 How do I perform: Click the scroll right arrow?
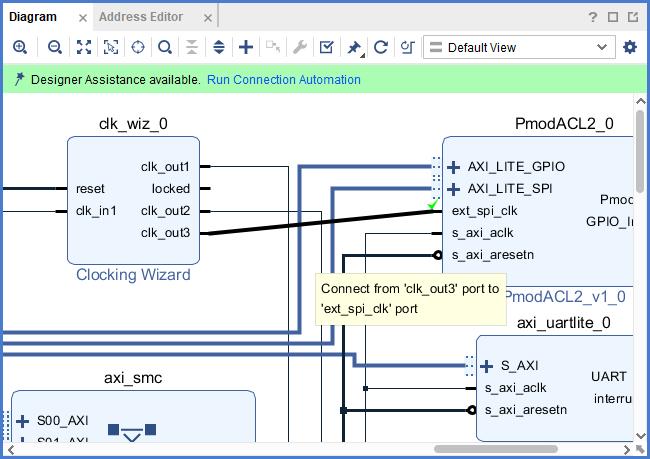point(627,449)
